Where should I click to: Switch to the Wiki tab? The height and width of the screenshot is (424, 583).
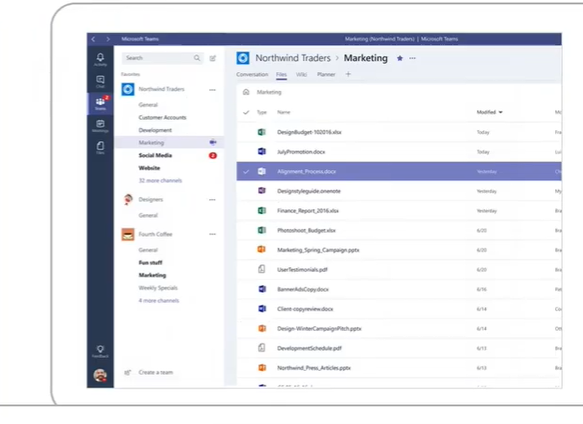(302, 74)
